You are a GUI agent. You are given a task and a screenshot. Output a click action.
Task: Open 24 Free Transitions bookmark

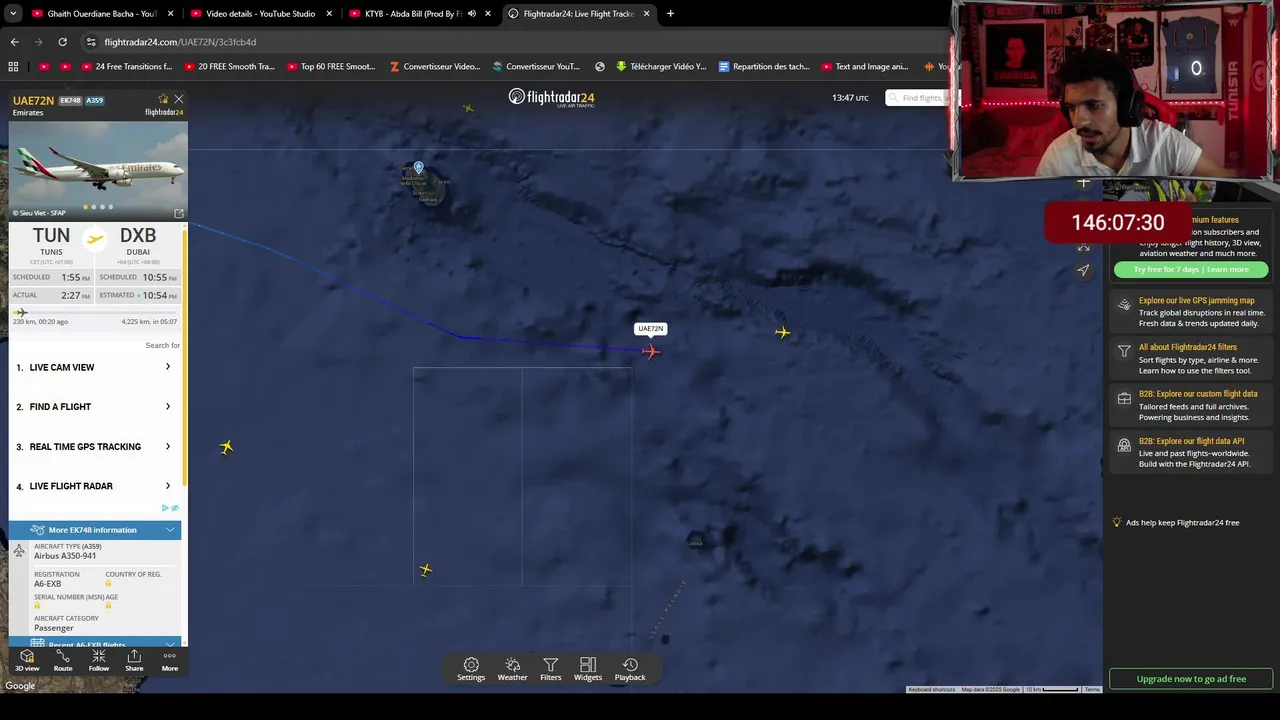125,67
